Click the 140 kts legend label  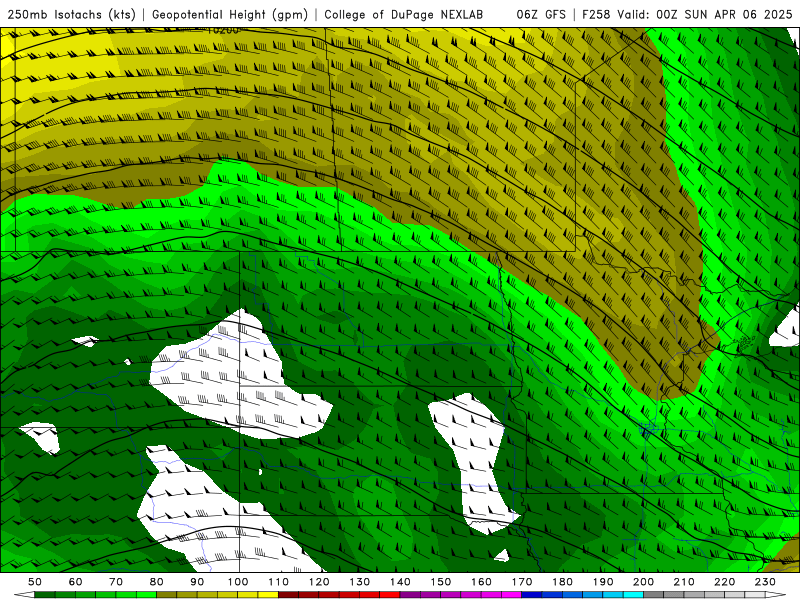point(400,582)
